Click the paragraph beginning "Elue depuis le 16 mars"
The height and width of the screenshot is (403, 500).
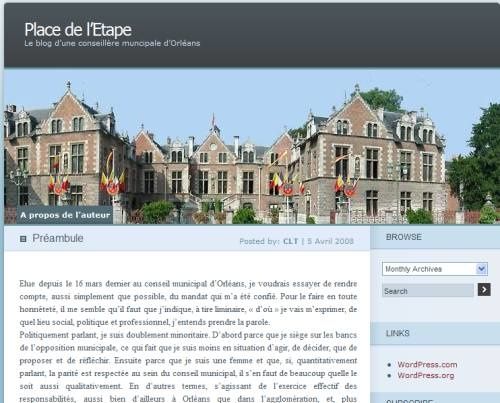[x=188, y=303]
